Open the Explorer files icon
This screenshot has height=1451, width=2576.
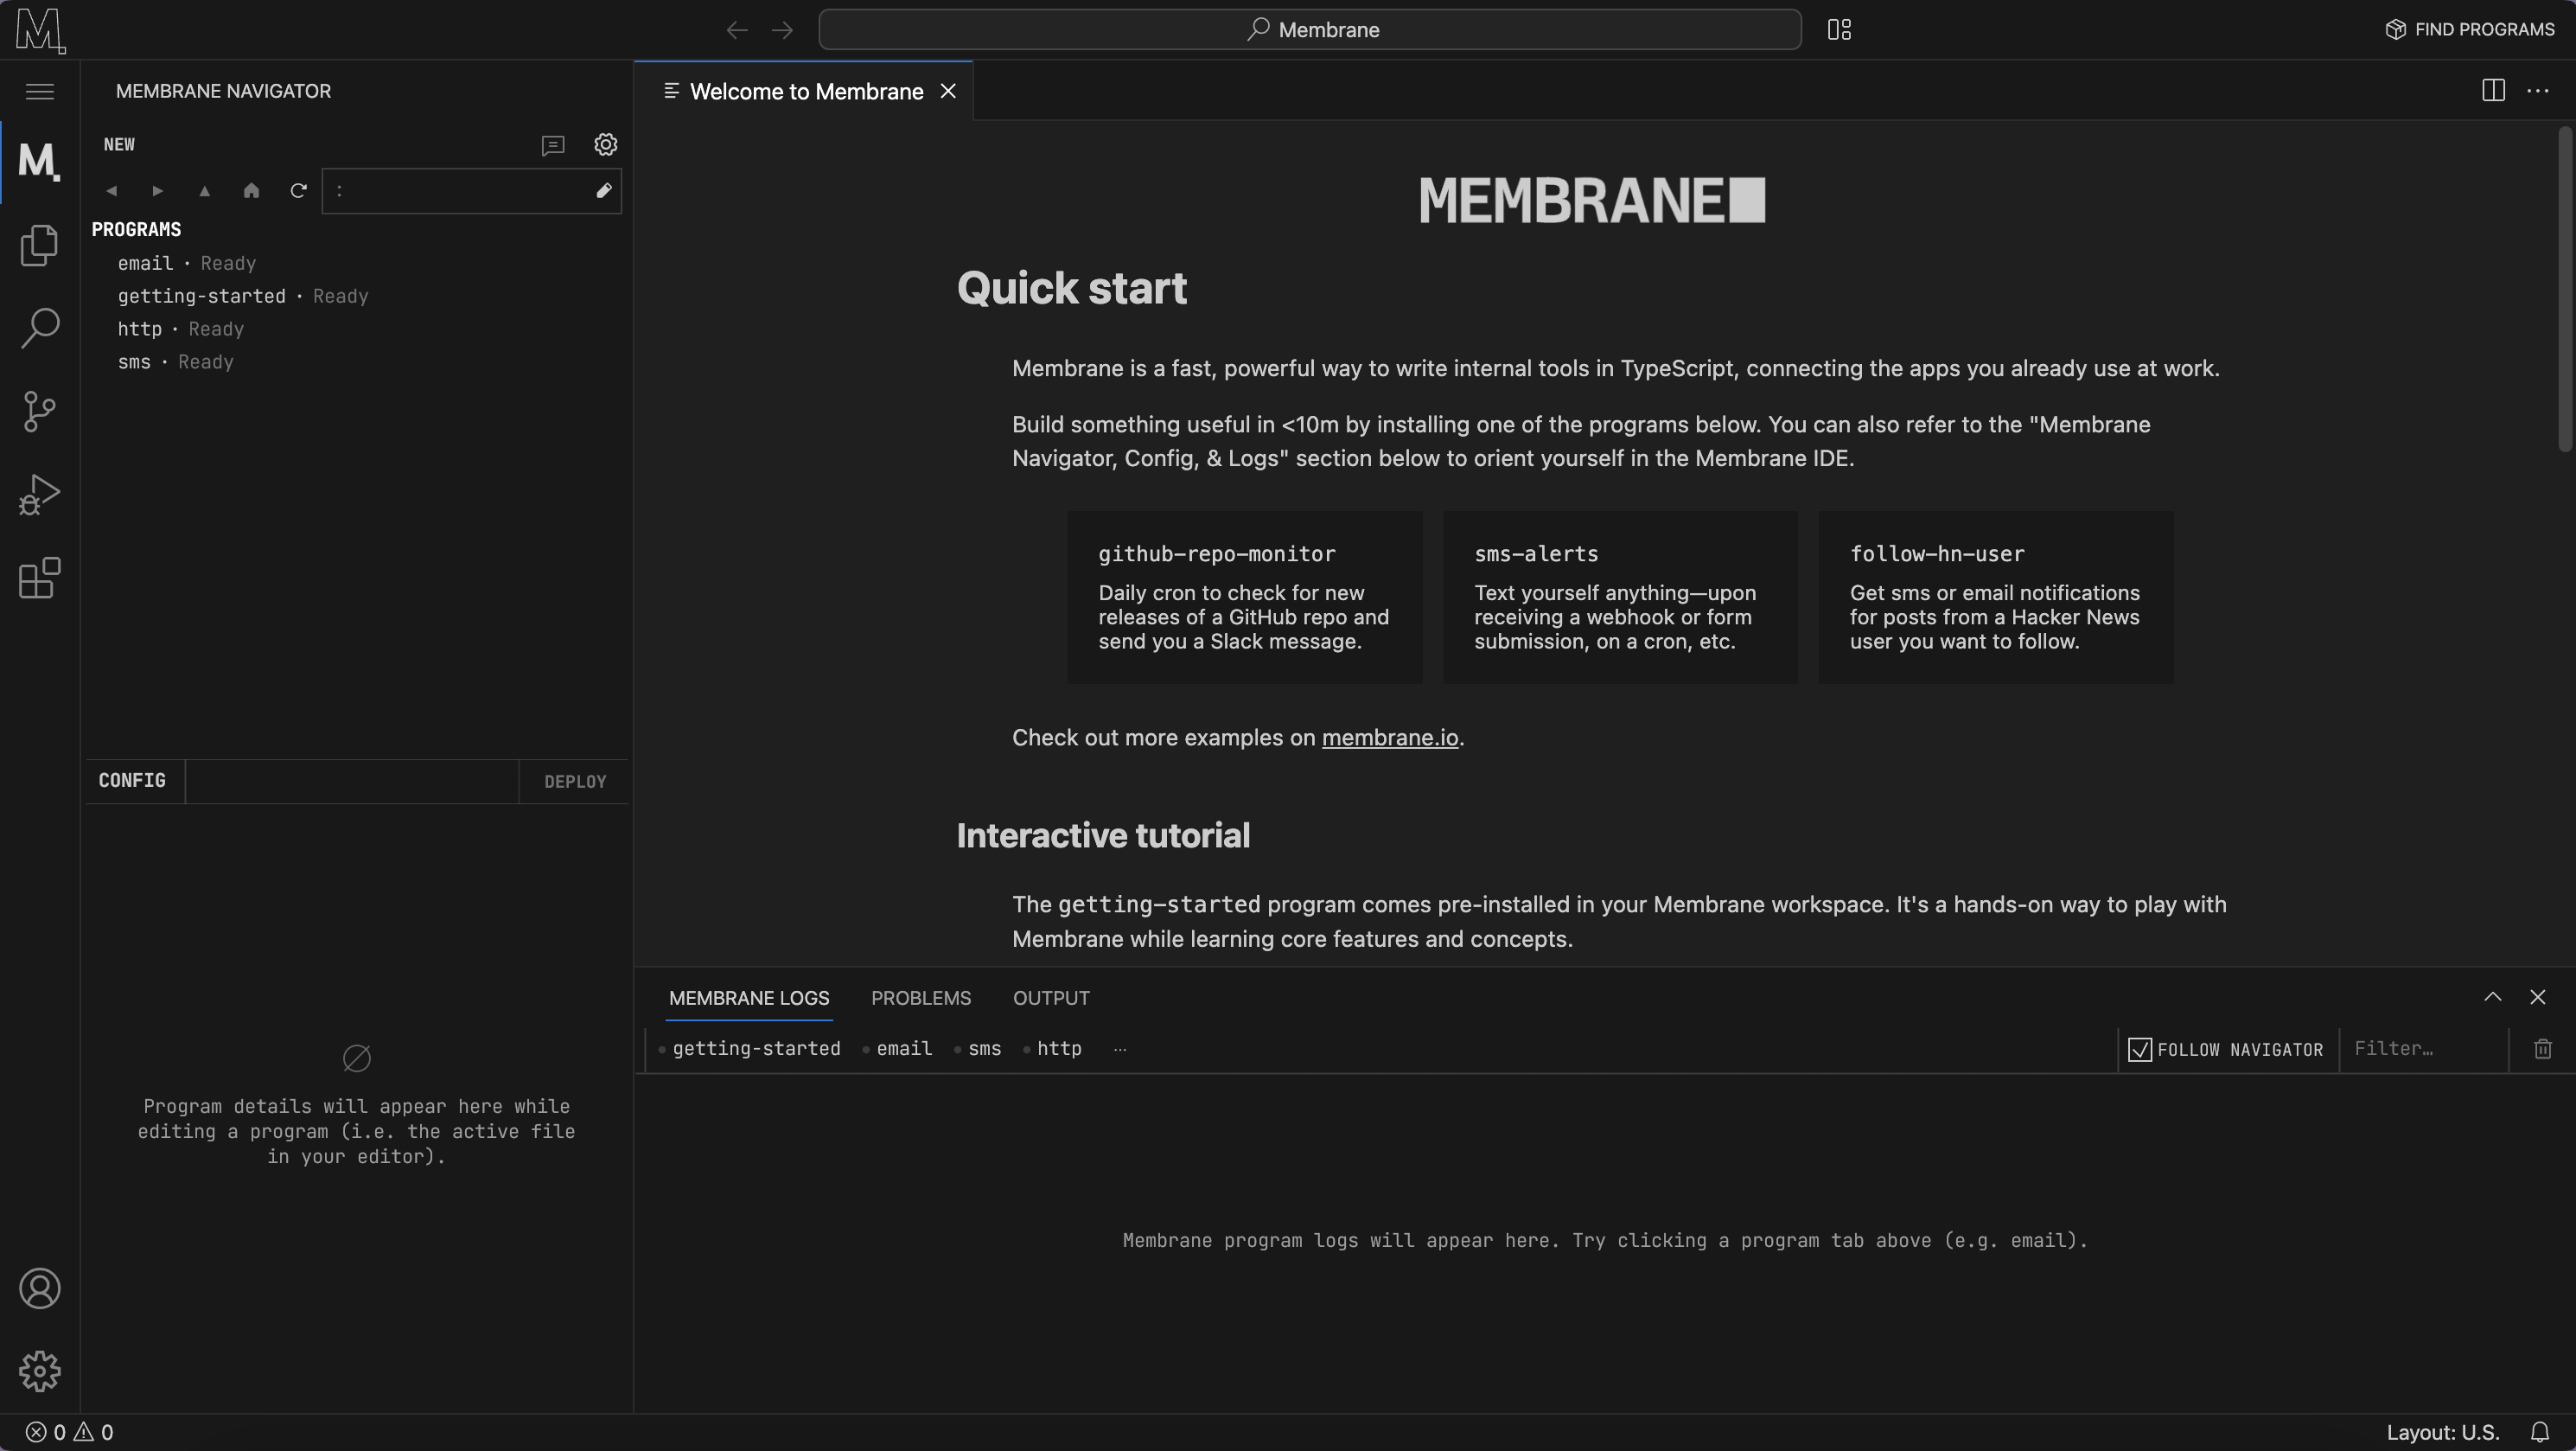(x=40, y=245)
